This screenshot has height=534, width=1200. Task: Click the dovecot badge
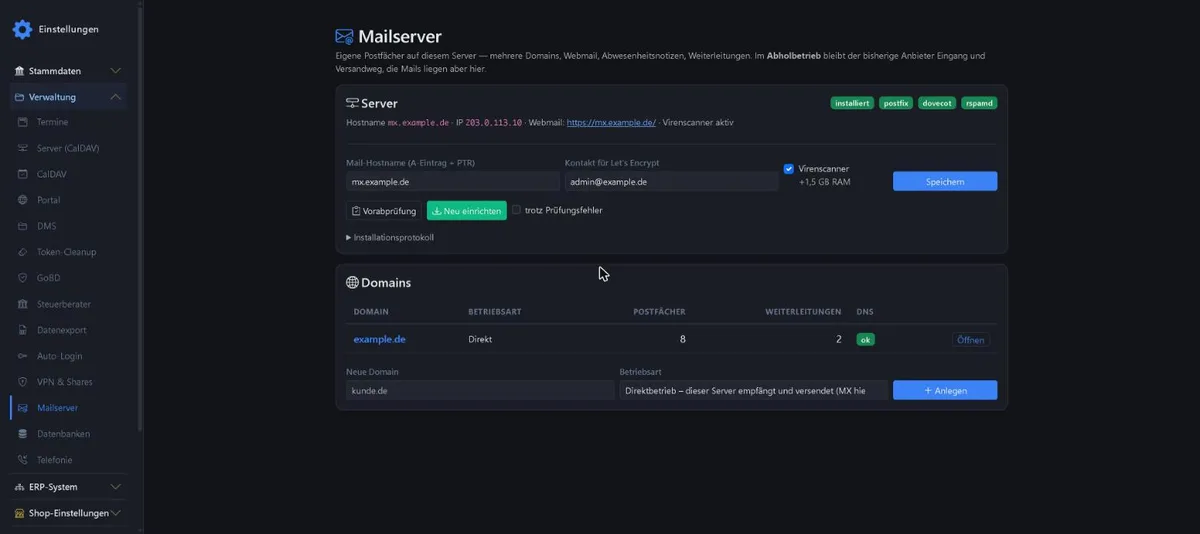pos(938,103)
